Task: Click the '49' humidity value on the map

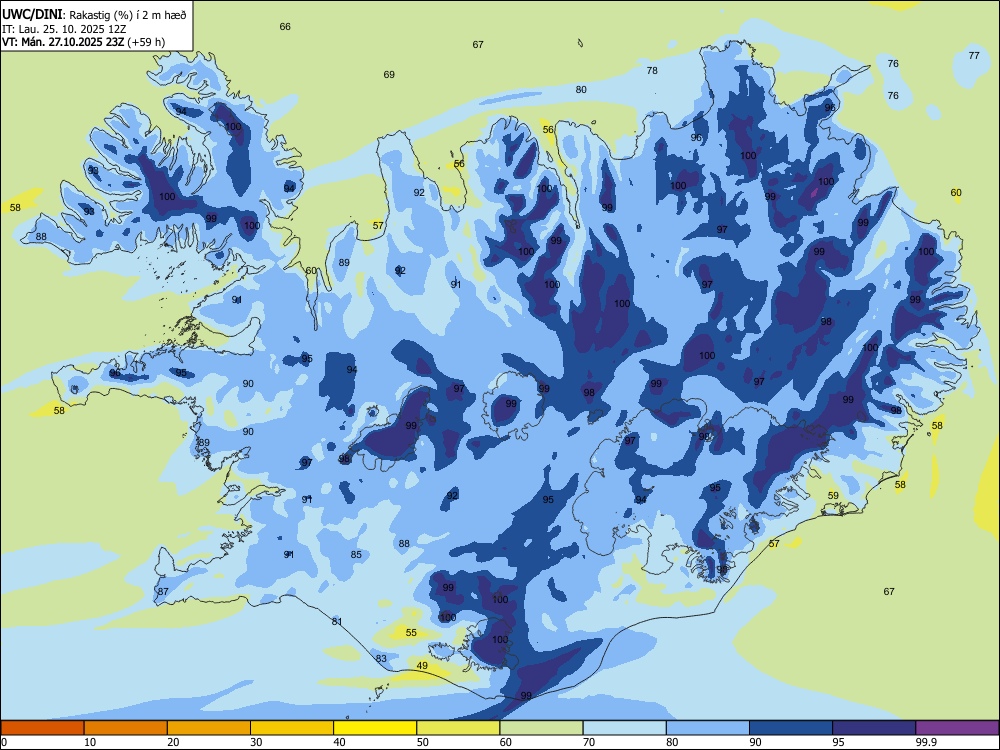Action: tap(422, 666)
